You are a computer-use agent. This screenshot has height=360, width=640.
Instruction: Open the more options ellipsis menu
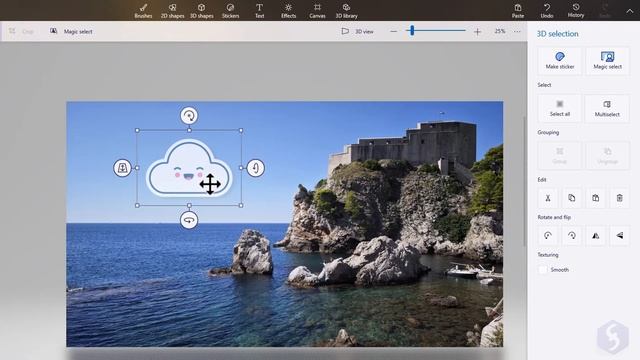(517, 31)
